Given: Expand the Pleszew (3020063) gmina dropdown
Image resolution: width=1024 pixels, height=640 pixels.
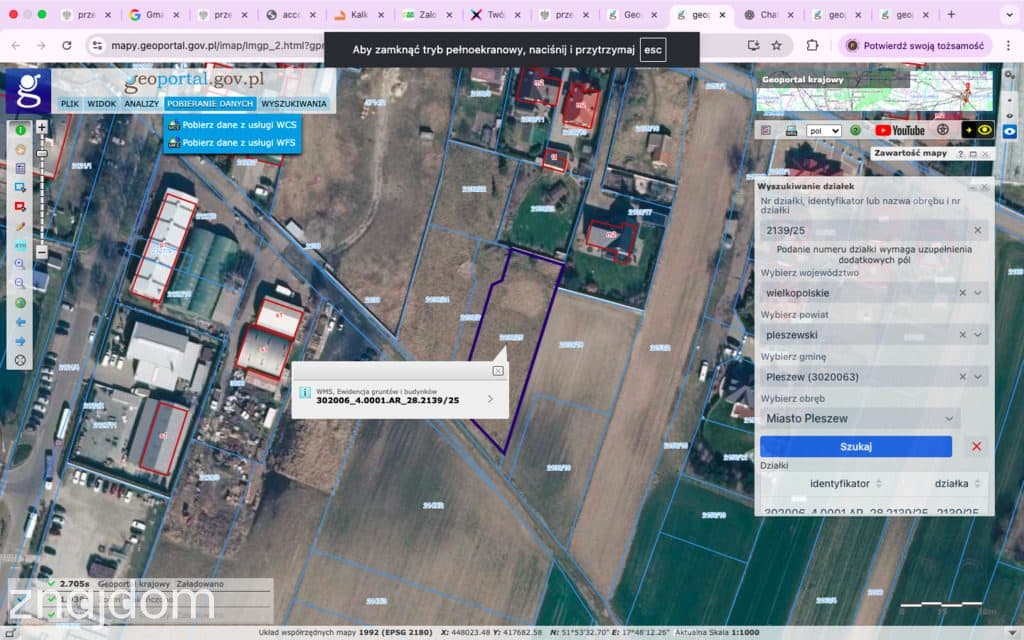Looking at the screenshot, I should [978, 376].
